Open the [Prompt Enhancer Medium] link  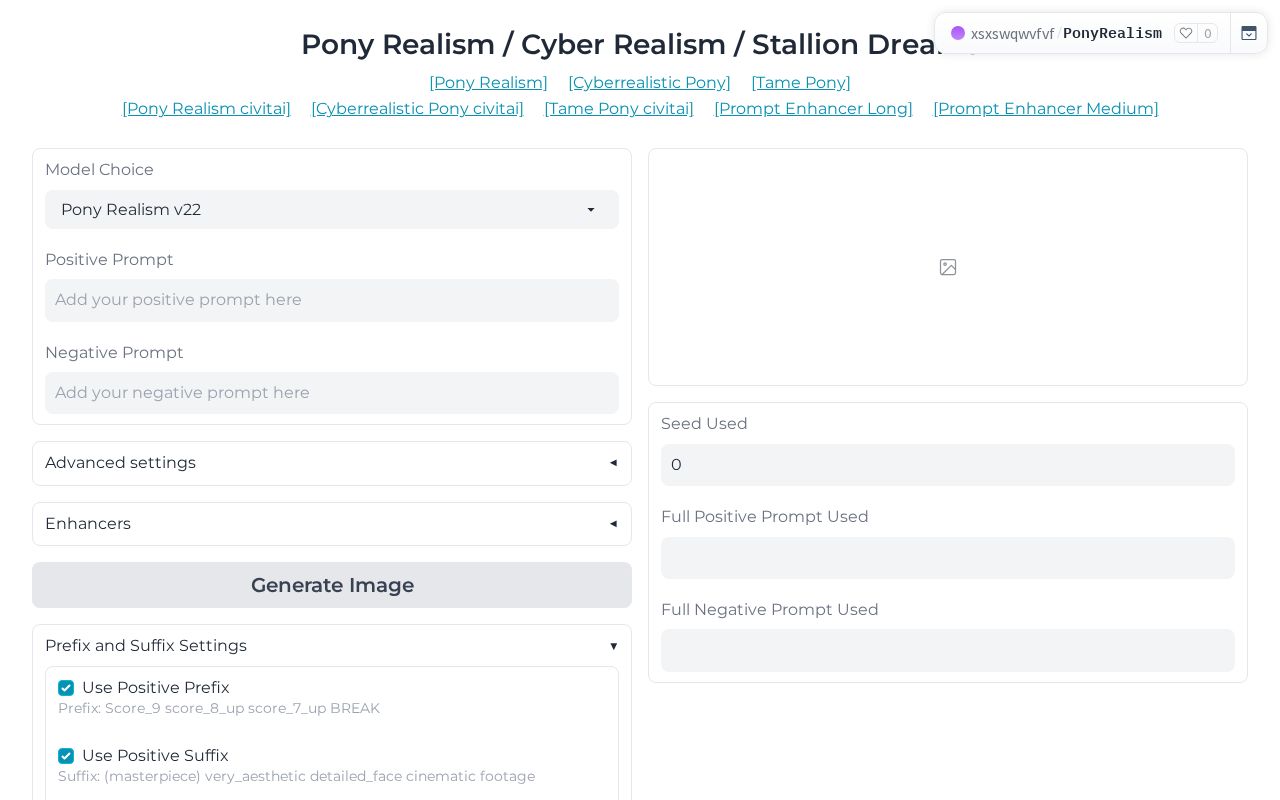coord(1046,109)
